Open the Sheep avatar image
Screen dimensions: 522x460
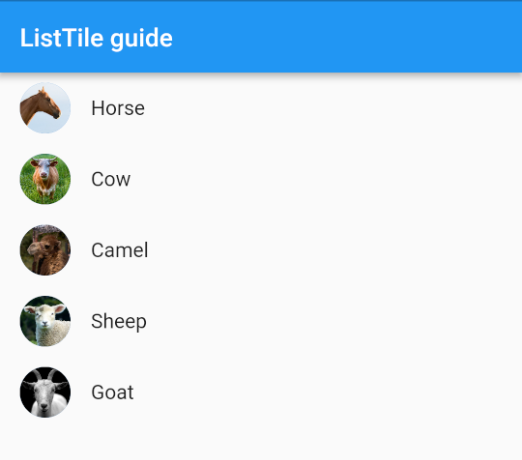click(x=45, y=321)
